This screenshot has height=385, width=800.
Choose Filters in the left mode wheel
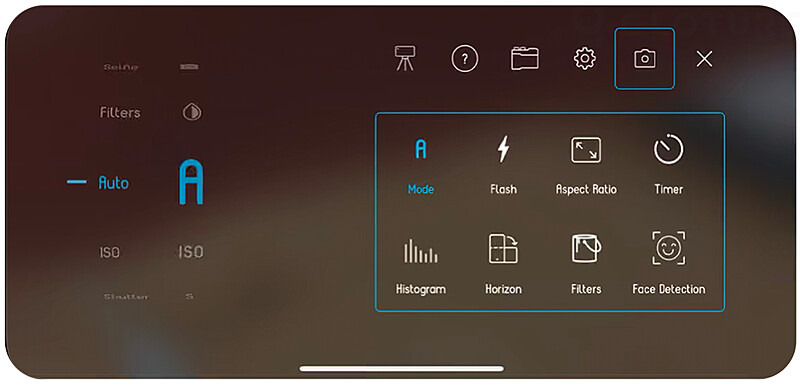click(x=120, y=113)
